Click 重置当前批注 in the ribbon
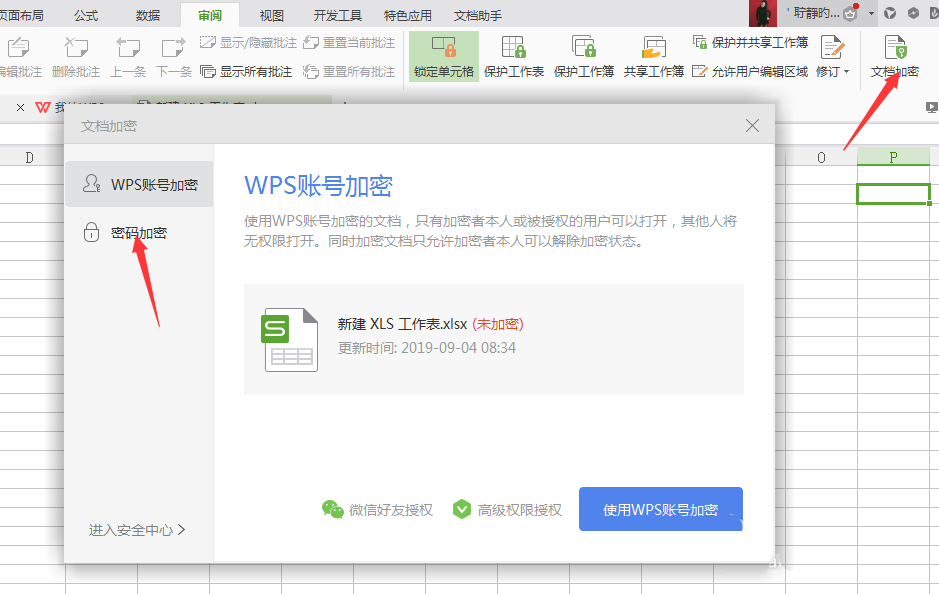This screenshot has height=594, width=939. (x=349, y=43)
